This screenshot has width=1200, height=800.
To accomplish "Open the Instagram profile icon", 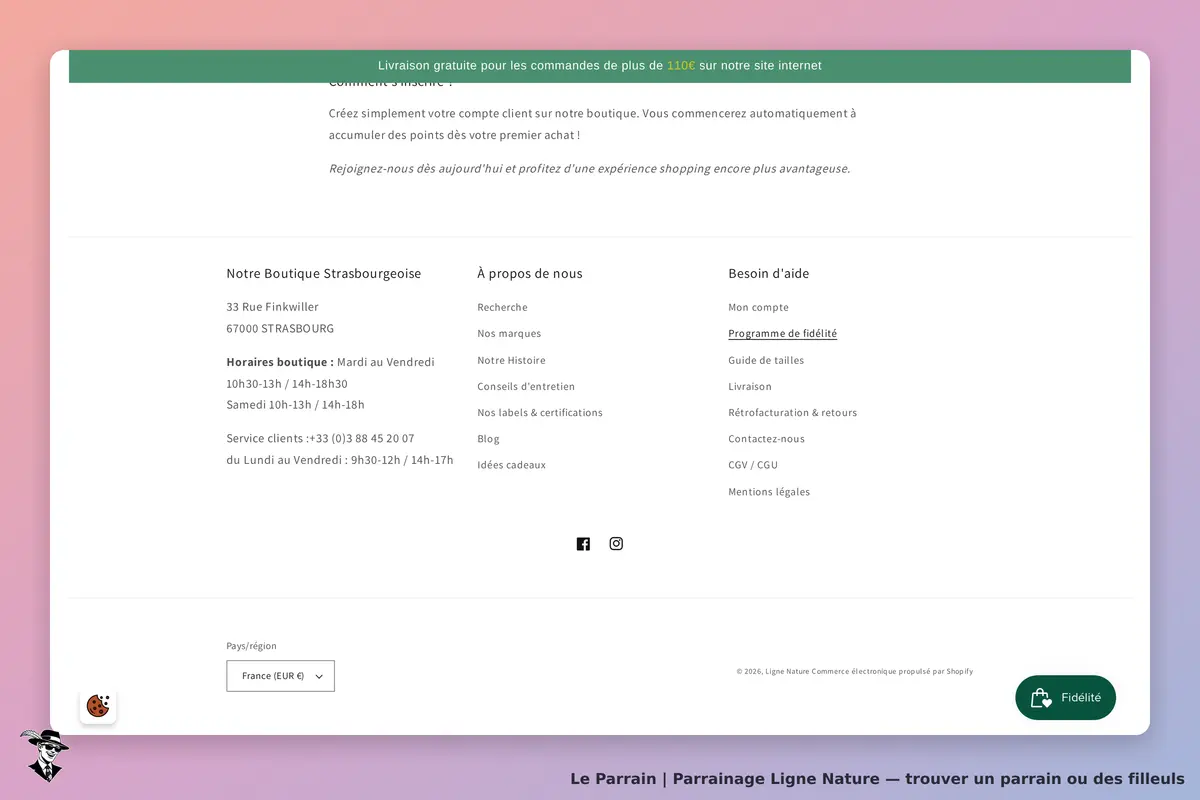I will [x=616, y=544].
